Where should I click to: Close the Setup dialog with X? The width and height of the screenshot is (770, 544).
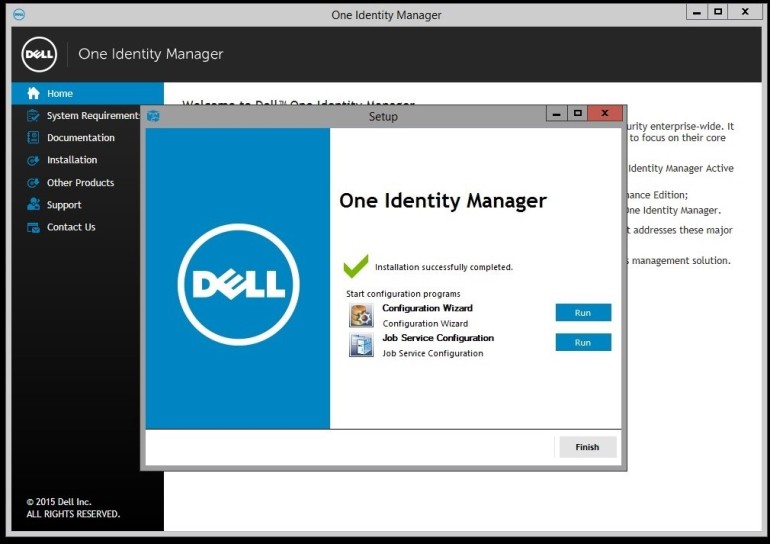tap(605, 113)
